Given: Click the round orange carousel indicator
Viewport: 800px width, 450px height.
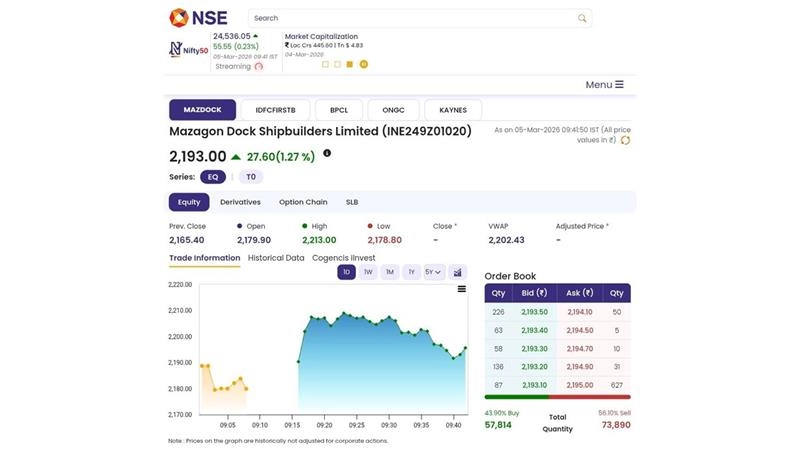Looking at the screenshot, I should tap(364, 64).
